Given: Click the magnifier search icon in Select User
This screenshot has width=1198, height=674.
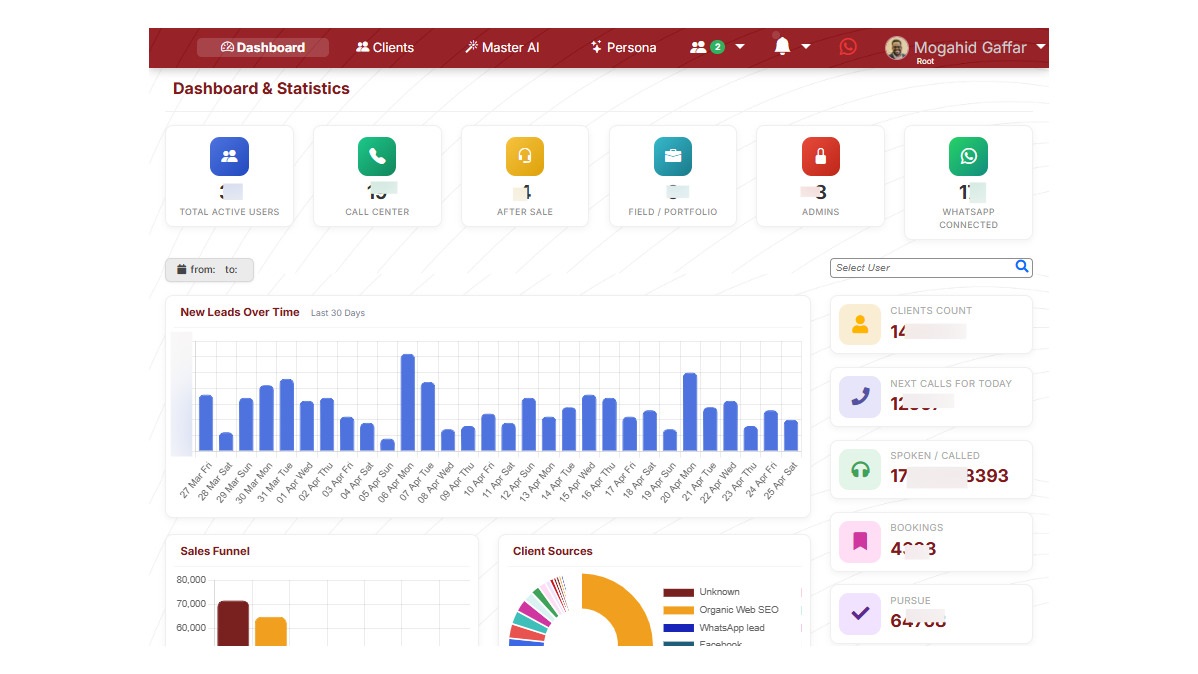Looking at the screenshot, I should (1022, 267).
